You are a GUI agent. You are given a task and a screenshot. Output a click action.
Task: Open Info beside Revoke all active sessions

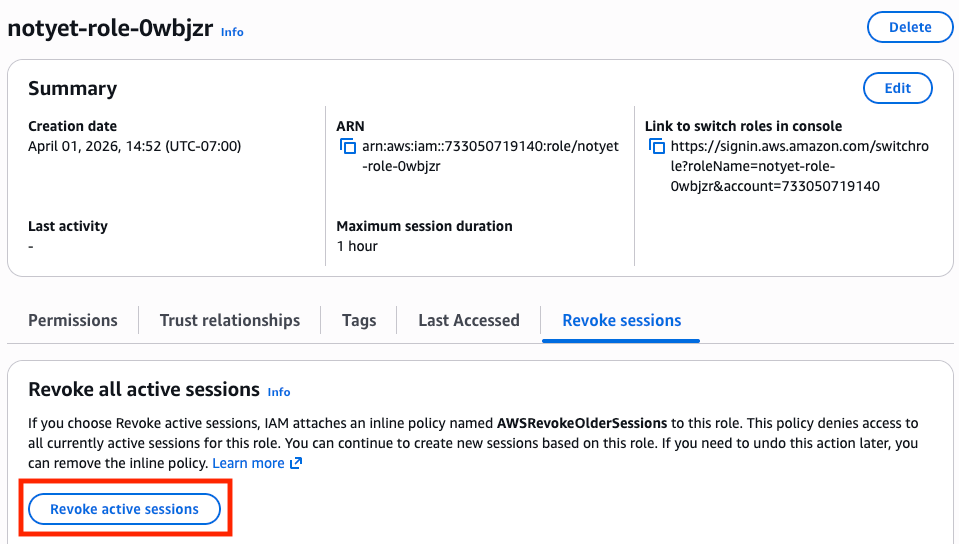(279, 392)
